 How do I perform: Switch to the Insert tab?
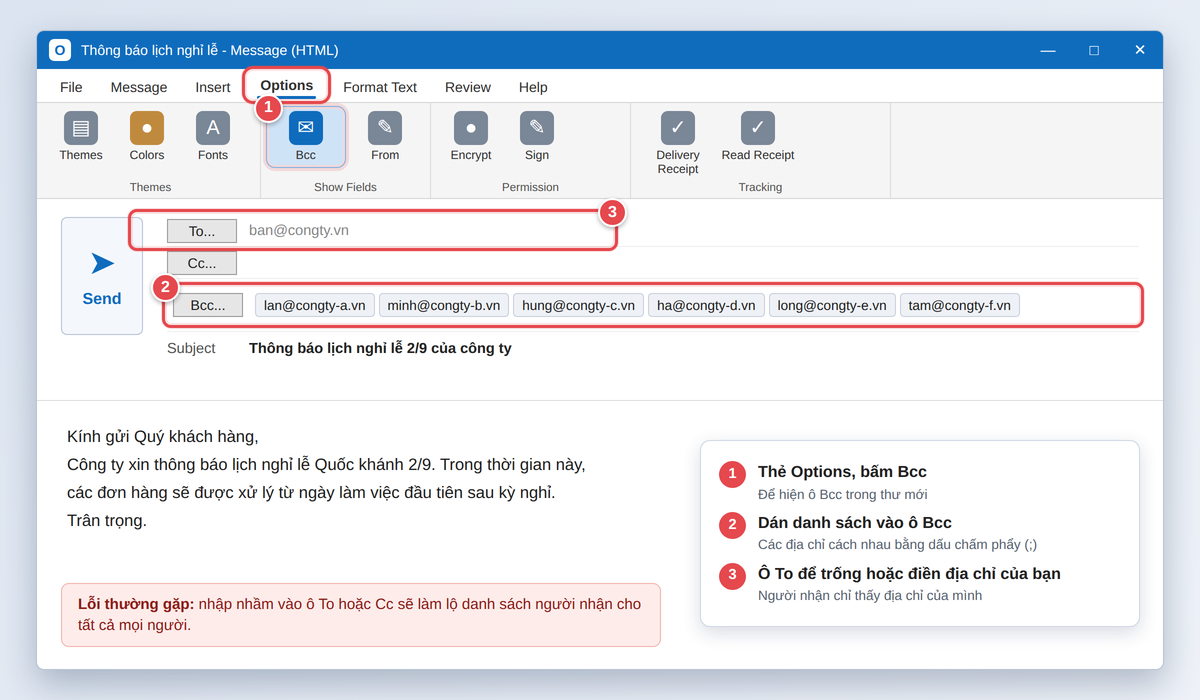[x=213, y=87]
